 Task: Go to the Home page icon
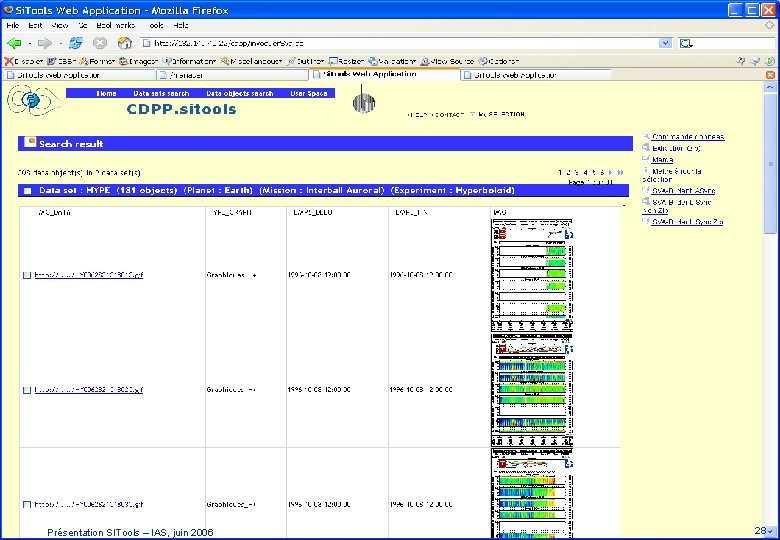tap(124, 44)
